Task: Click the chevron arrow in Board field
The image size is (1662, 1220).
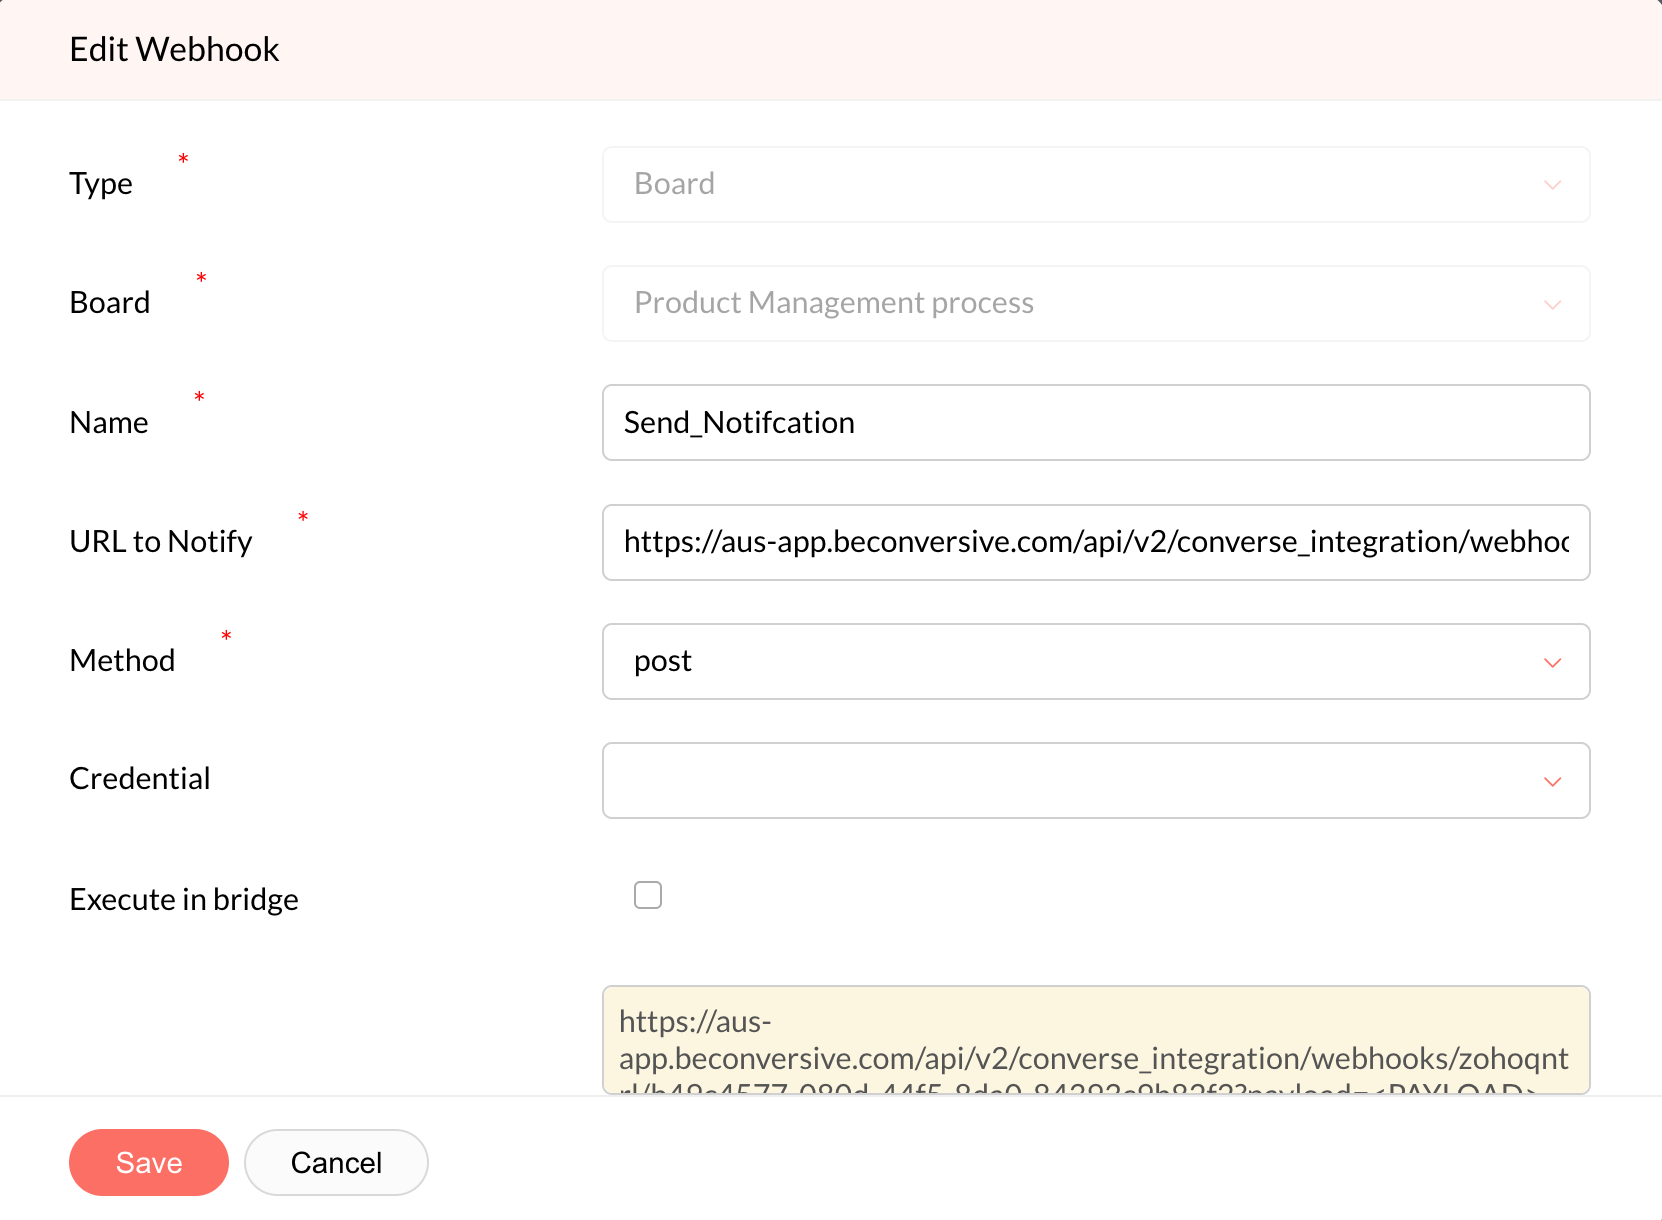Action: click(1552, 305)
